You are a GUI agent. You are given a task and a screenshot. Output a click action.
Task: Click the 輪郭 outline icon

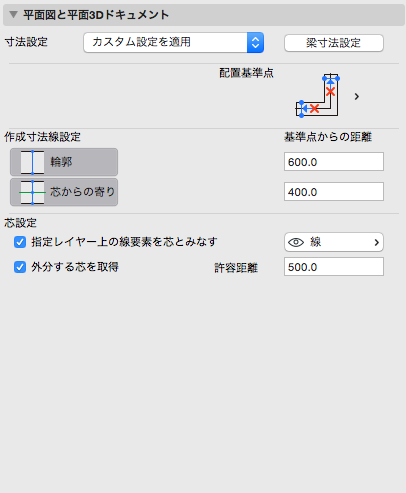(32, 162)
